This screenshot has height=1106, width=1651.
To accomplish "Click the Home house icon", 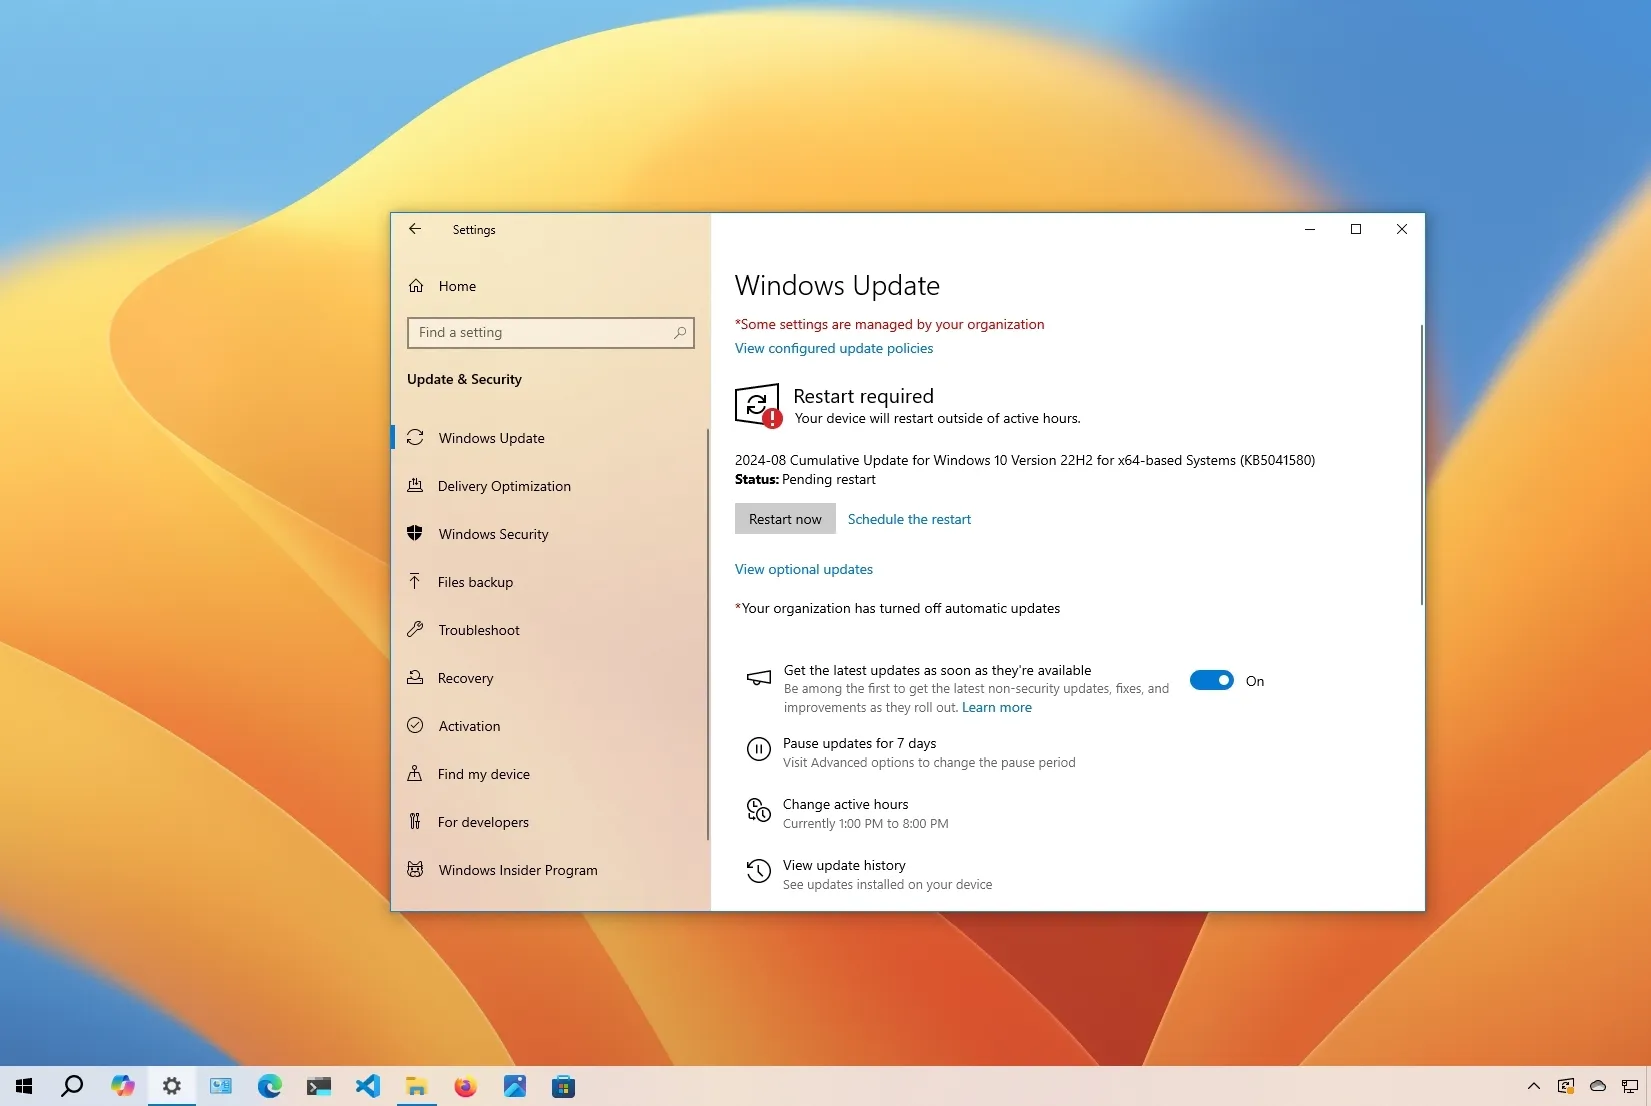I will click(x=416, y=286).
